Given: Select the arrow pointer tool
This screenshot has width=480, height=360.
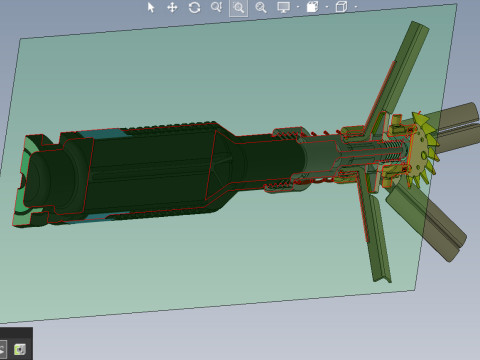Looking at the screenshot, I should [x=151, y=7].
